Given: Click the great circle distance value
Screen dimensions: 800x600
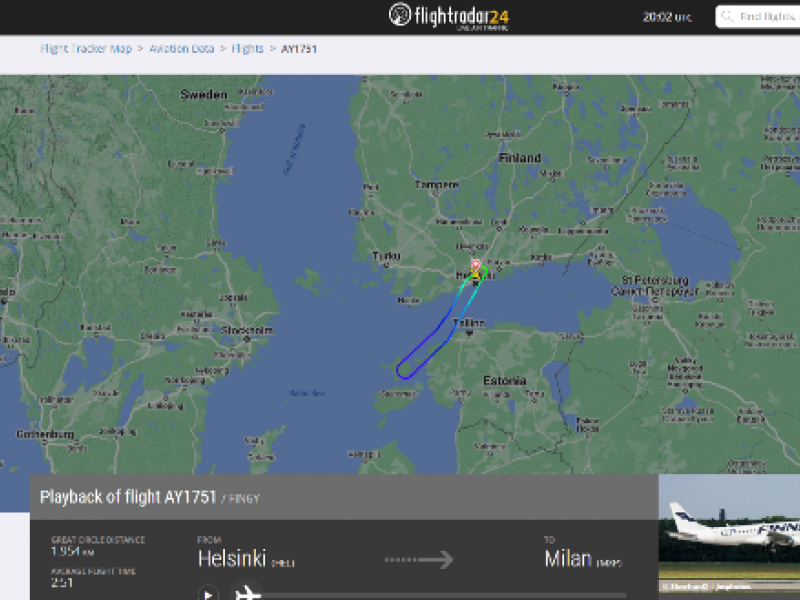Looking at the screenshot, I should pyautogui.click(x=72, y=551).
